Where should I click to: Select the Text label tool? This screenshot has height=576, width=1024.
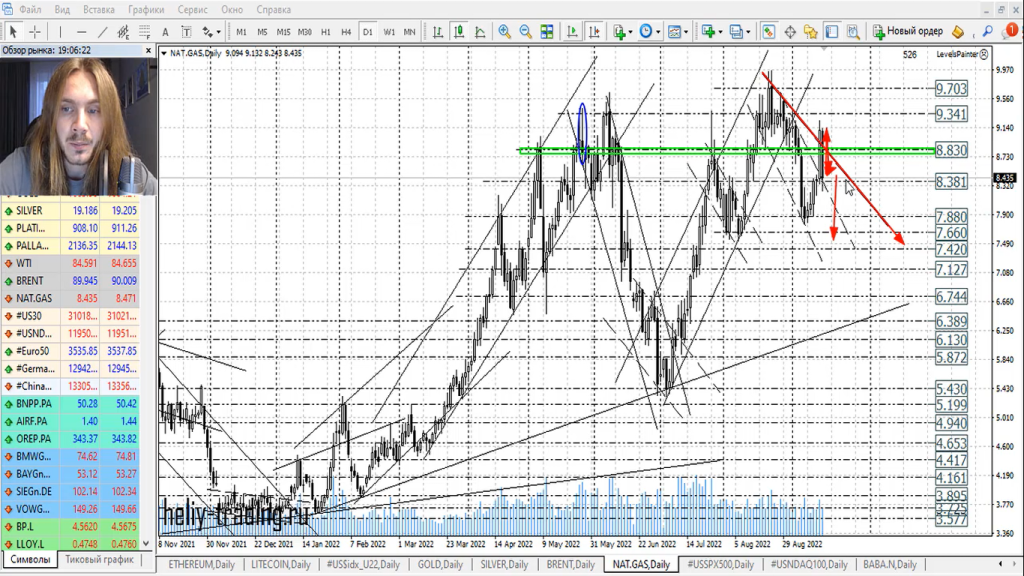(x=167, y=32)
